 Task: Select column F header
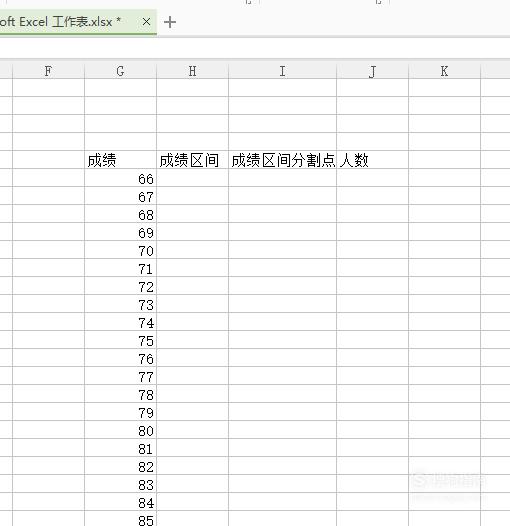click(x=49, y=71)
